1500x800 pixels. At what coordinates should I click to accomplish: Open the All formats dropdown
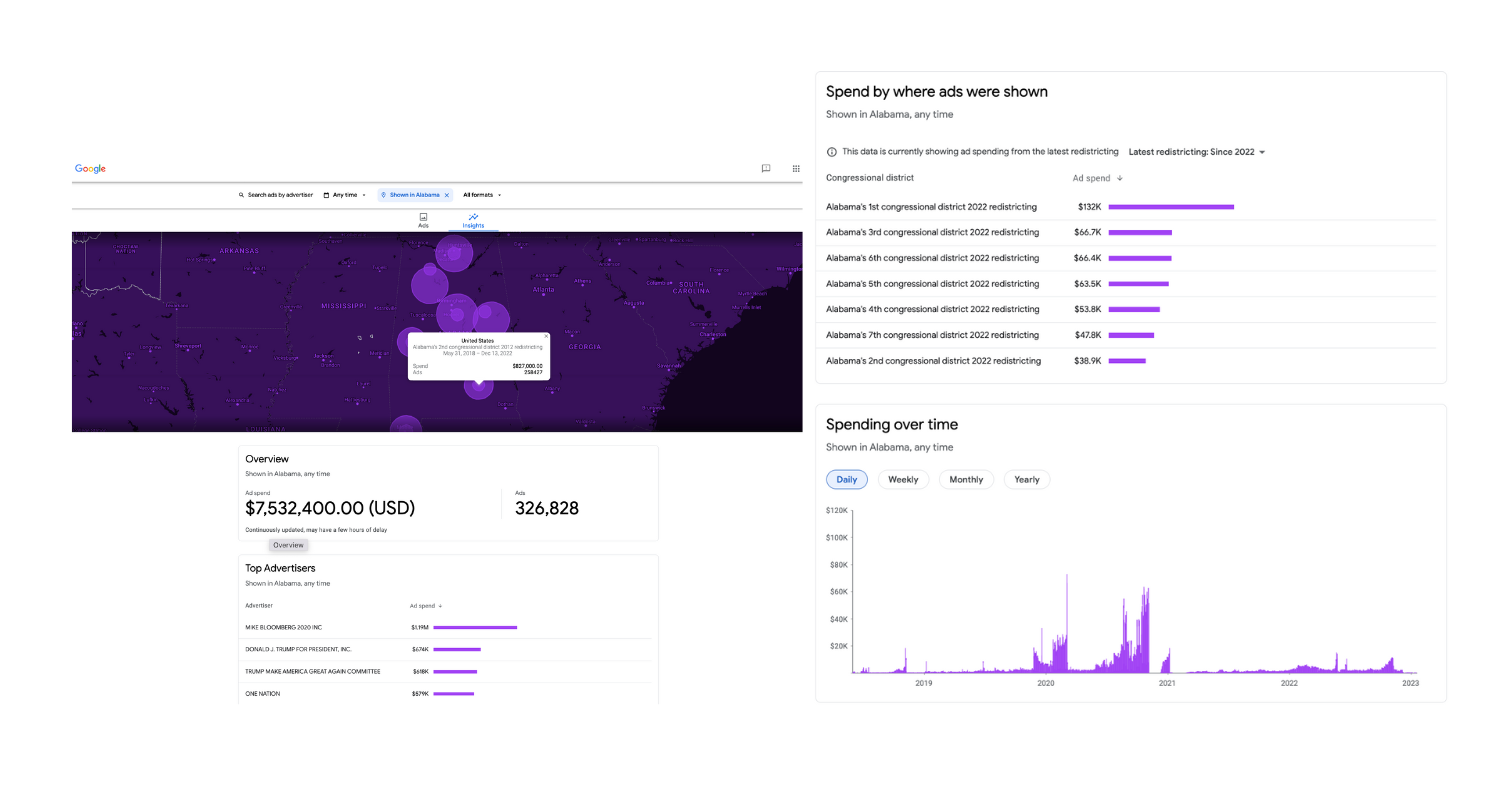point(482,195)
